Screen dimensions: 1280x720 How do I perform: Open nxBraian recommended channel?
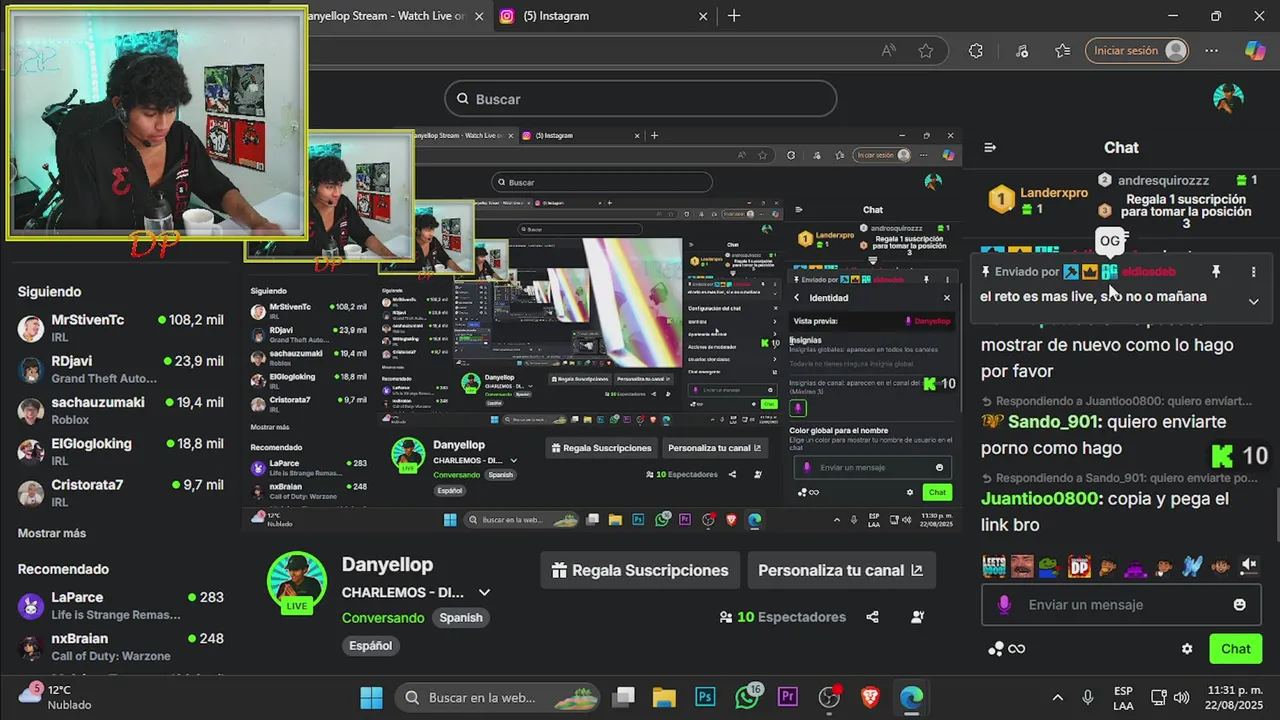pyautogui.click(x=120, y=646)
